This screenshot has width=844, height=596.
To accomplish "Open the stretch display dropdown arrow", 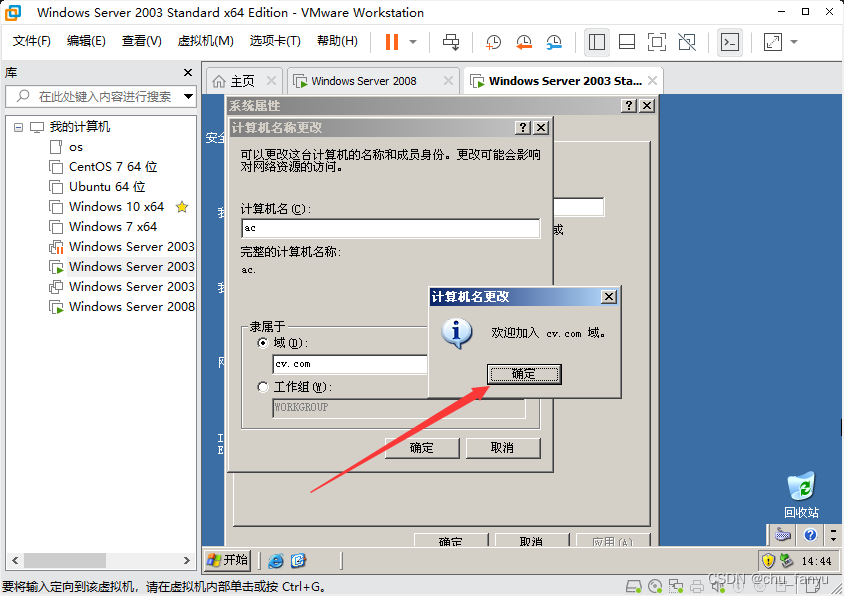I will [794, 41].
